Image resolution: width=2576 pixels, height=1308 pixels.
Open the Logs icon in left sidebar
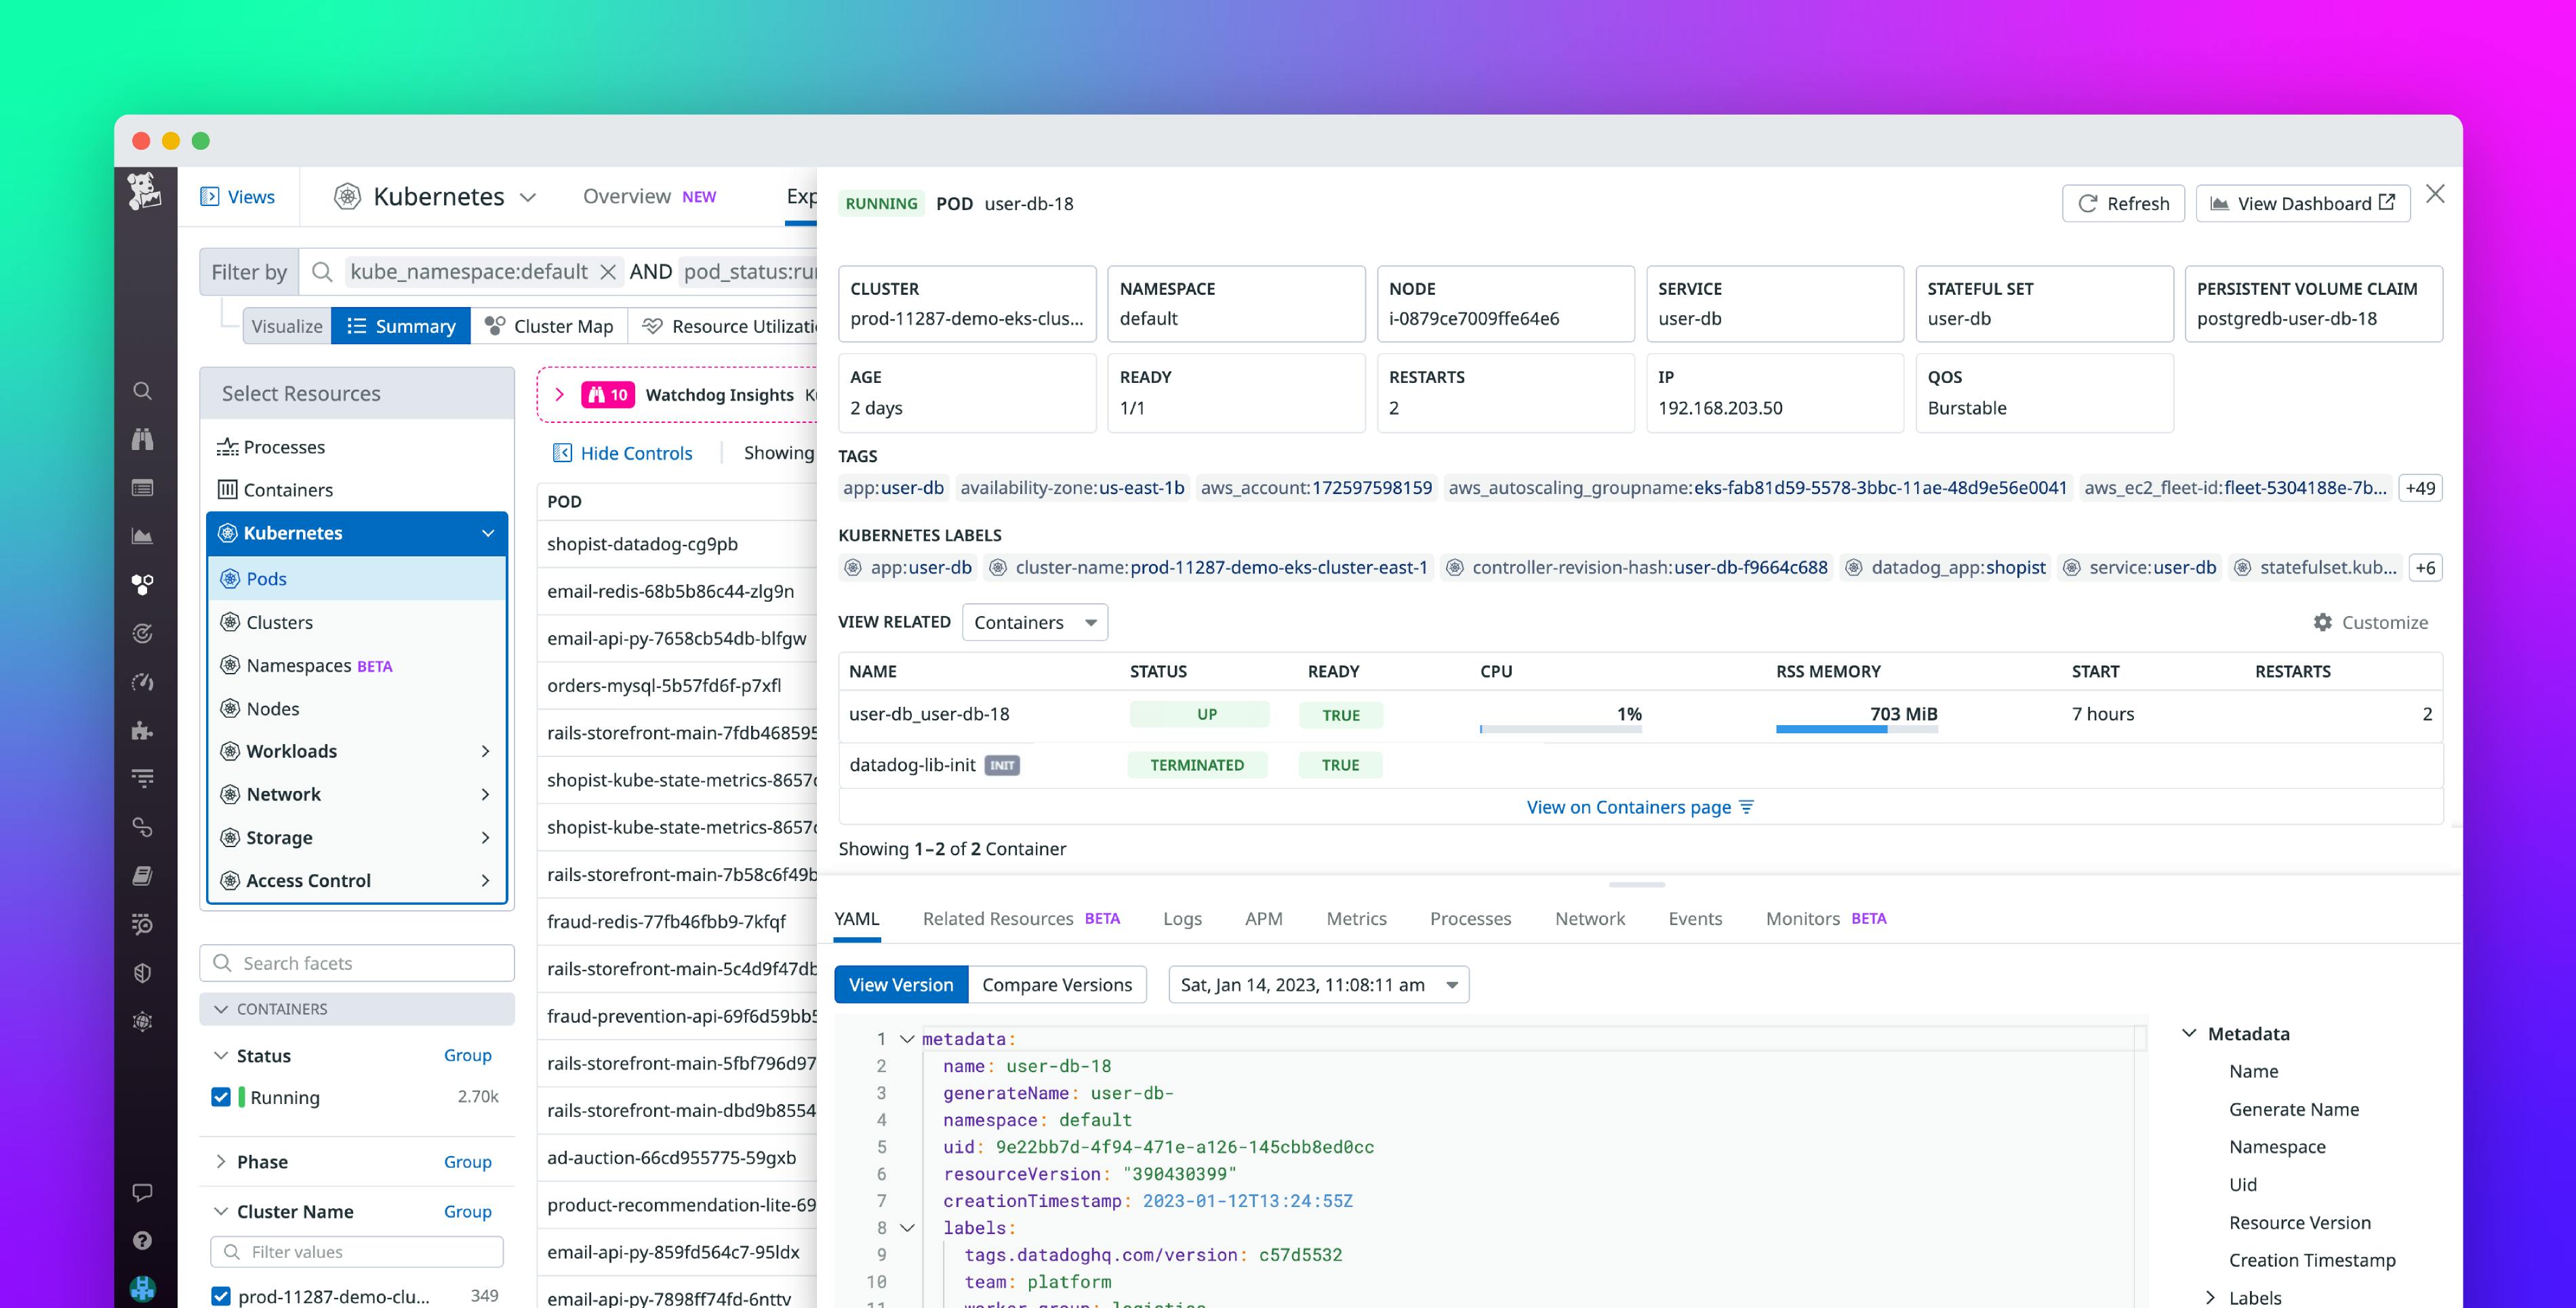pyautogui.click(x=143, y=488)
